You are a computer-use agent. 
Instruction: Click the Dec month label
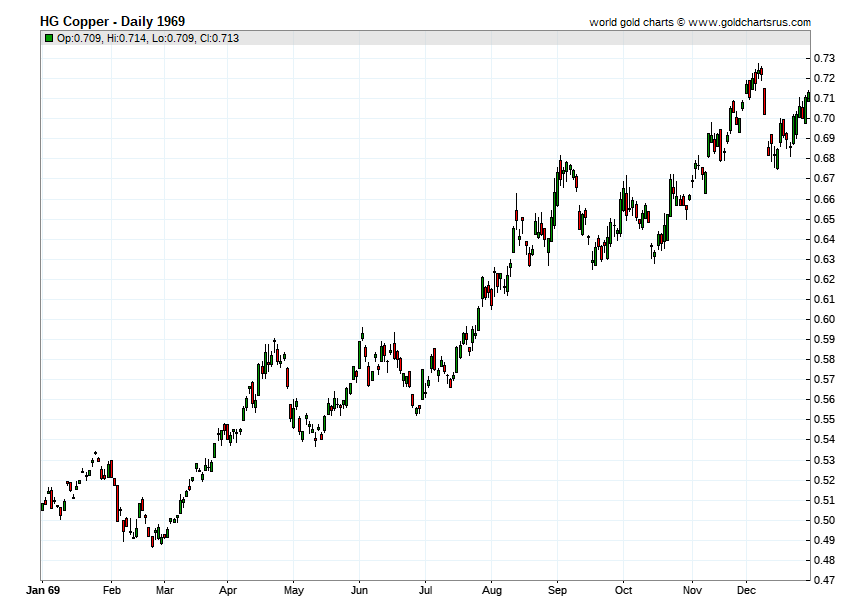(x=746, y=589)
